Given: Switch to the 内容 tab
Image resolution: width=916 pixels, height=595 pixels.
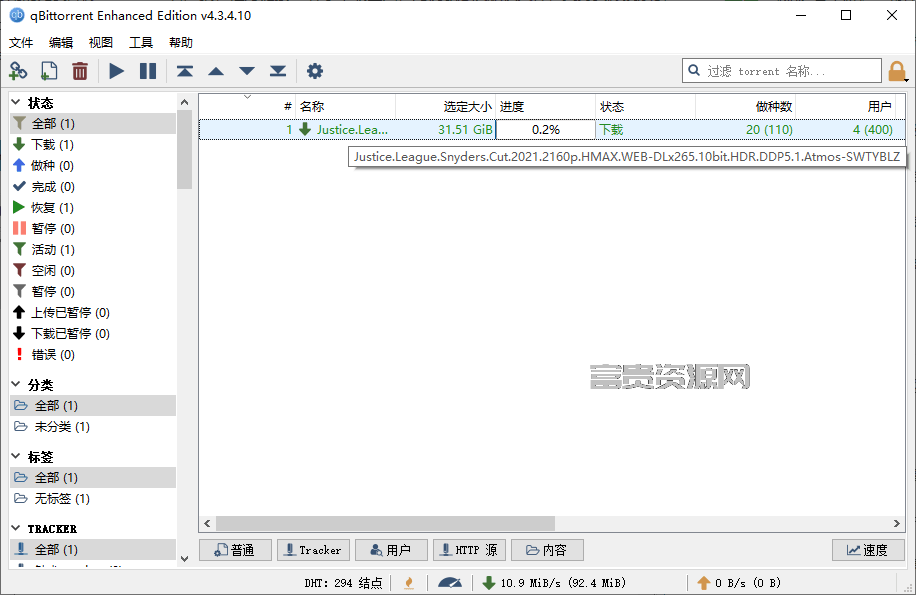Looking at the screenshot, I should (x=547, y=550).
